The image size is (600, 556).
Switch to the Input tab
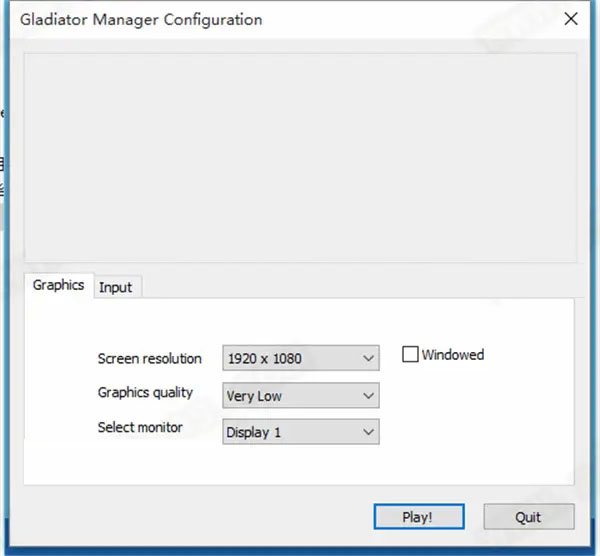click(117, 287)
